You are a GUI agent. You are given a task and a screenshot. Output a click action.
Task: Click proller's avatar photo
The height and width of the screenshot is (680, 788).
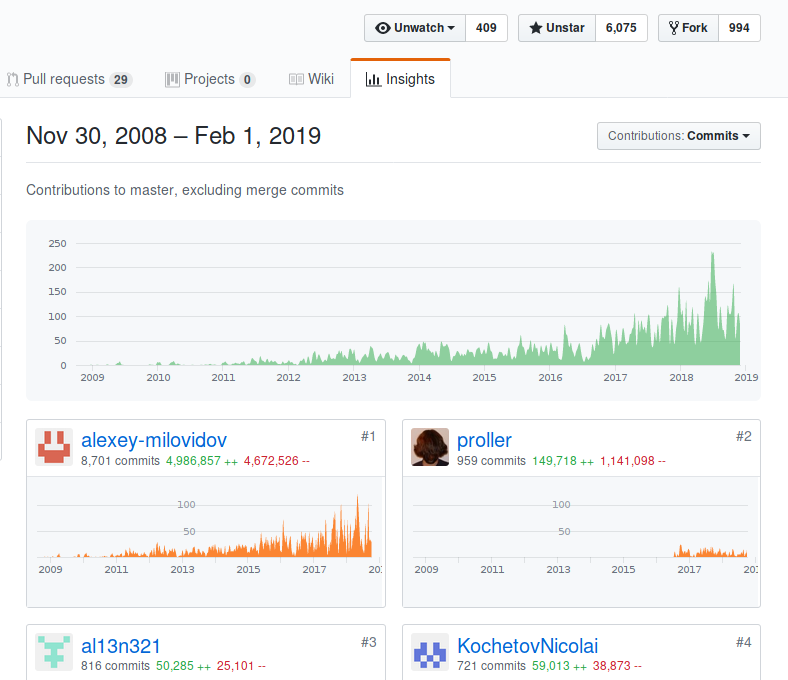point(430,447)
